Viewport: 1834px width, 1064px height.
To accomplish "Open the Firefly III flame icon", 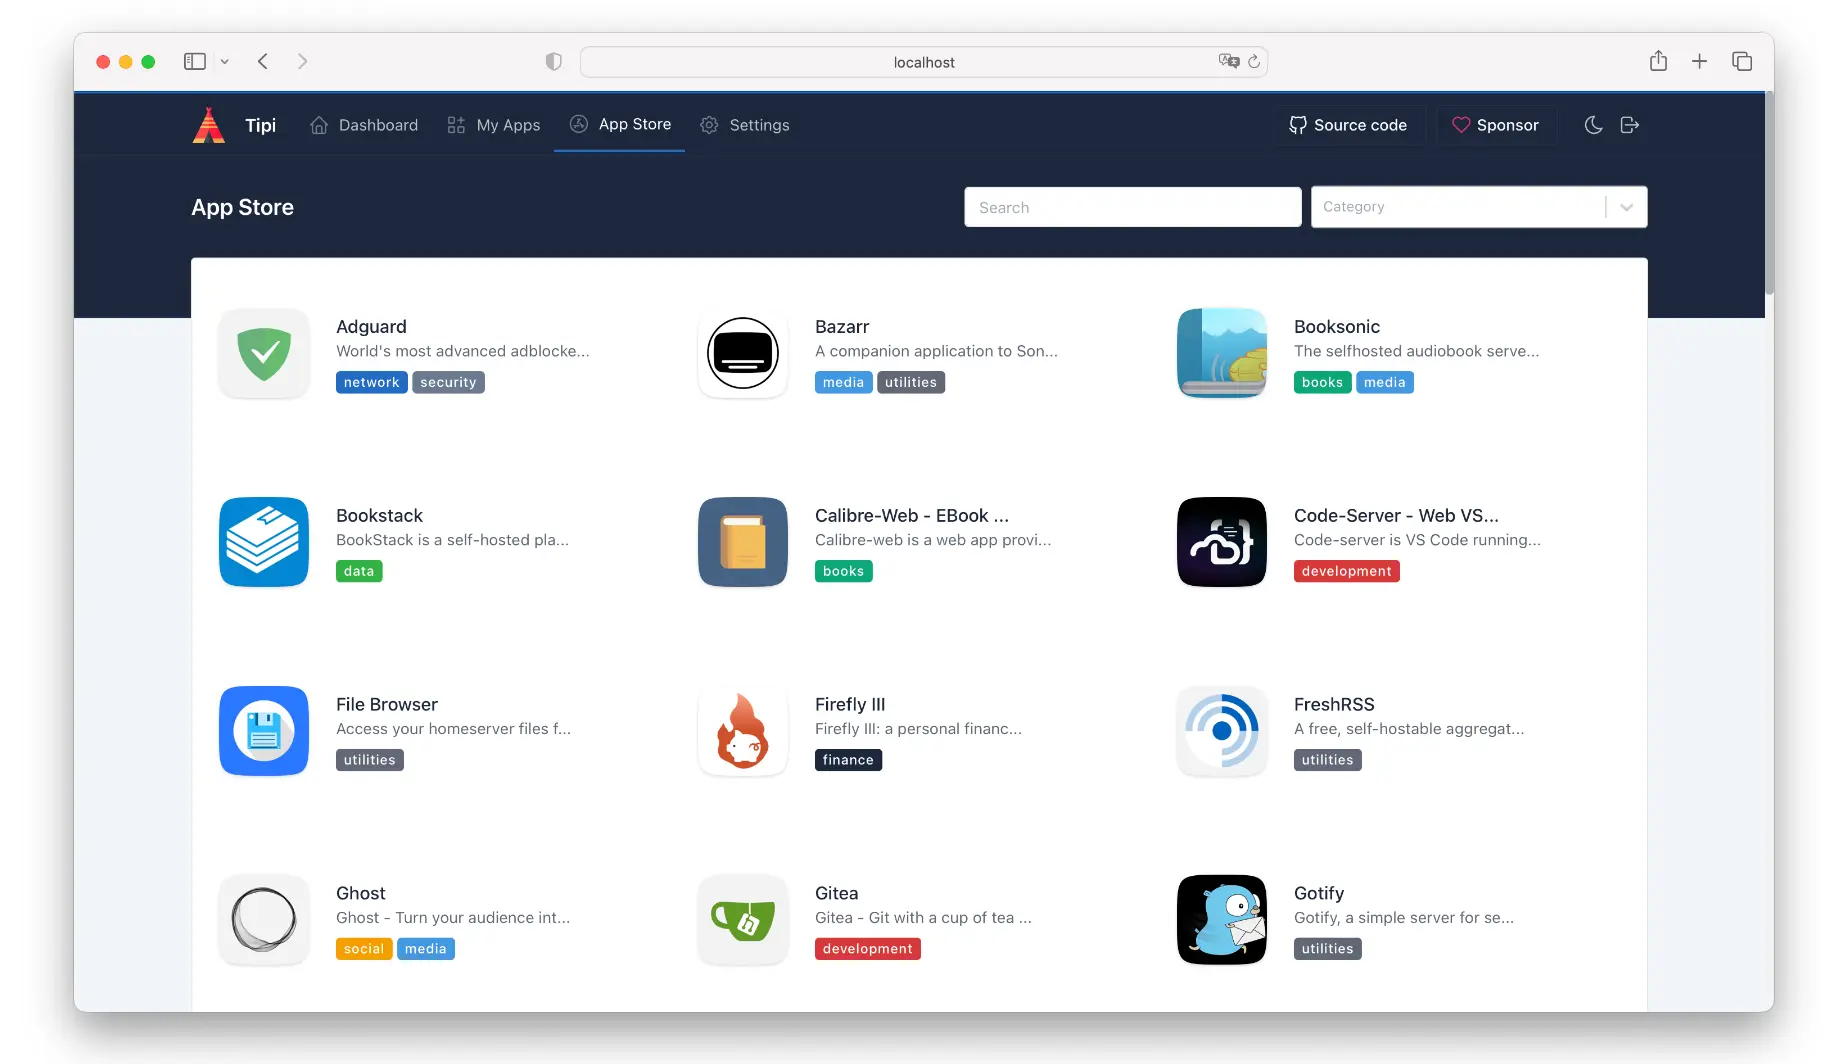I will click(x=743, y=731).
